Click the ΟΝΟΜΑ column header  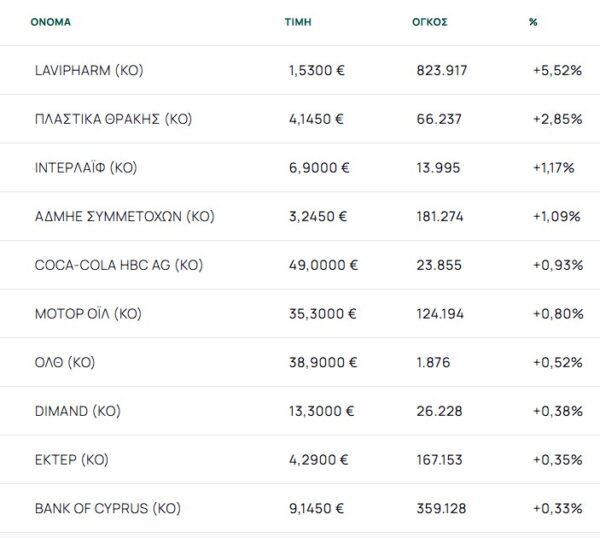(51, 21)
